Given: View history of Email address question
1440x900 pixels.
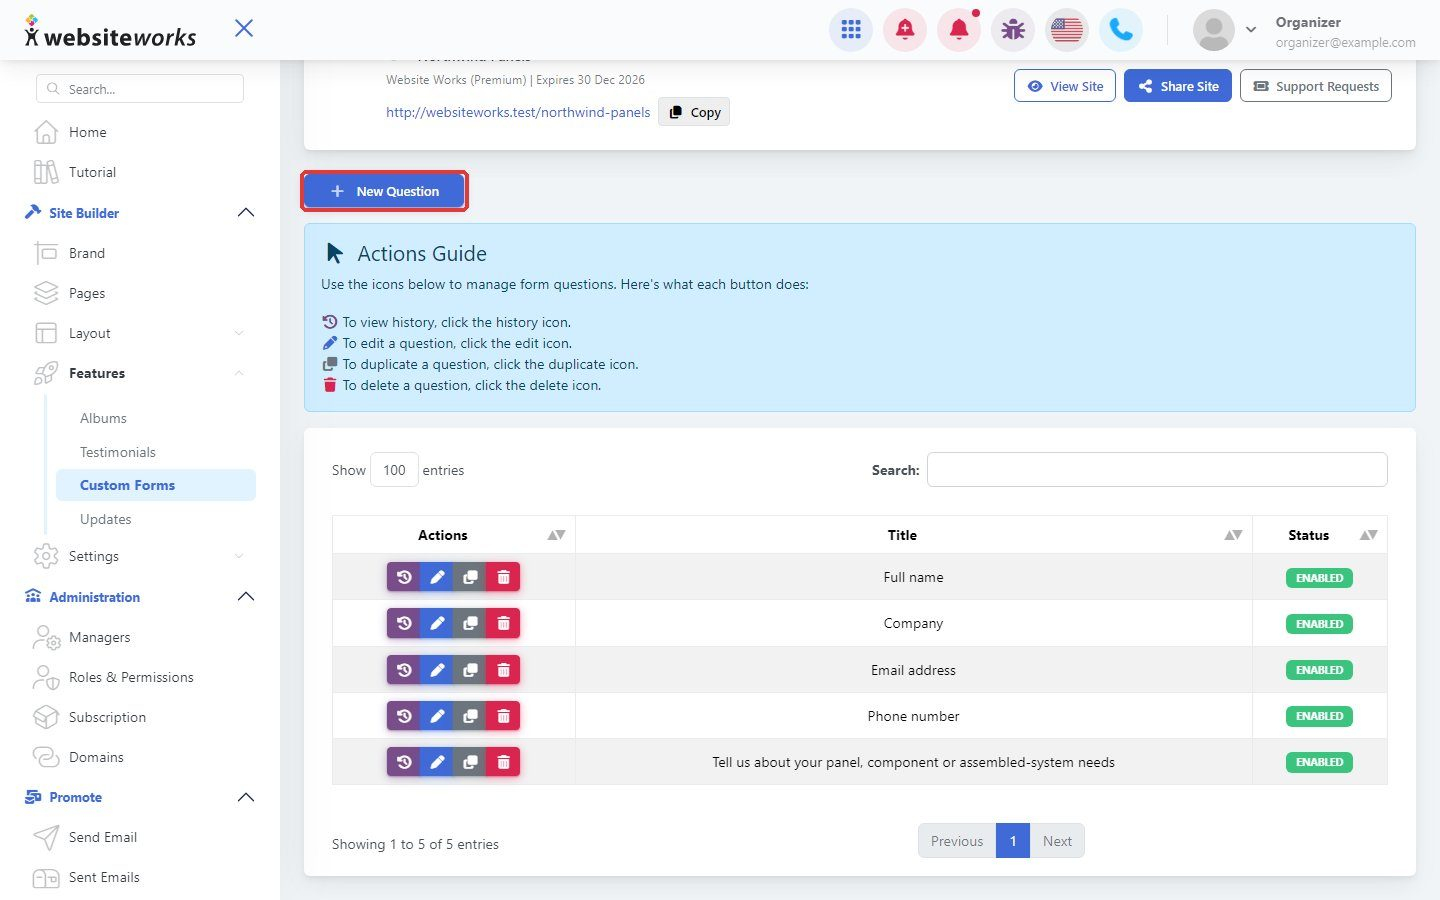Looking at the screenshot, I should pos(404,670).
